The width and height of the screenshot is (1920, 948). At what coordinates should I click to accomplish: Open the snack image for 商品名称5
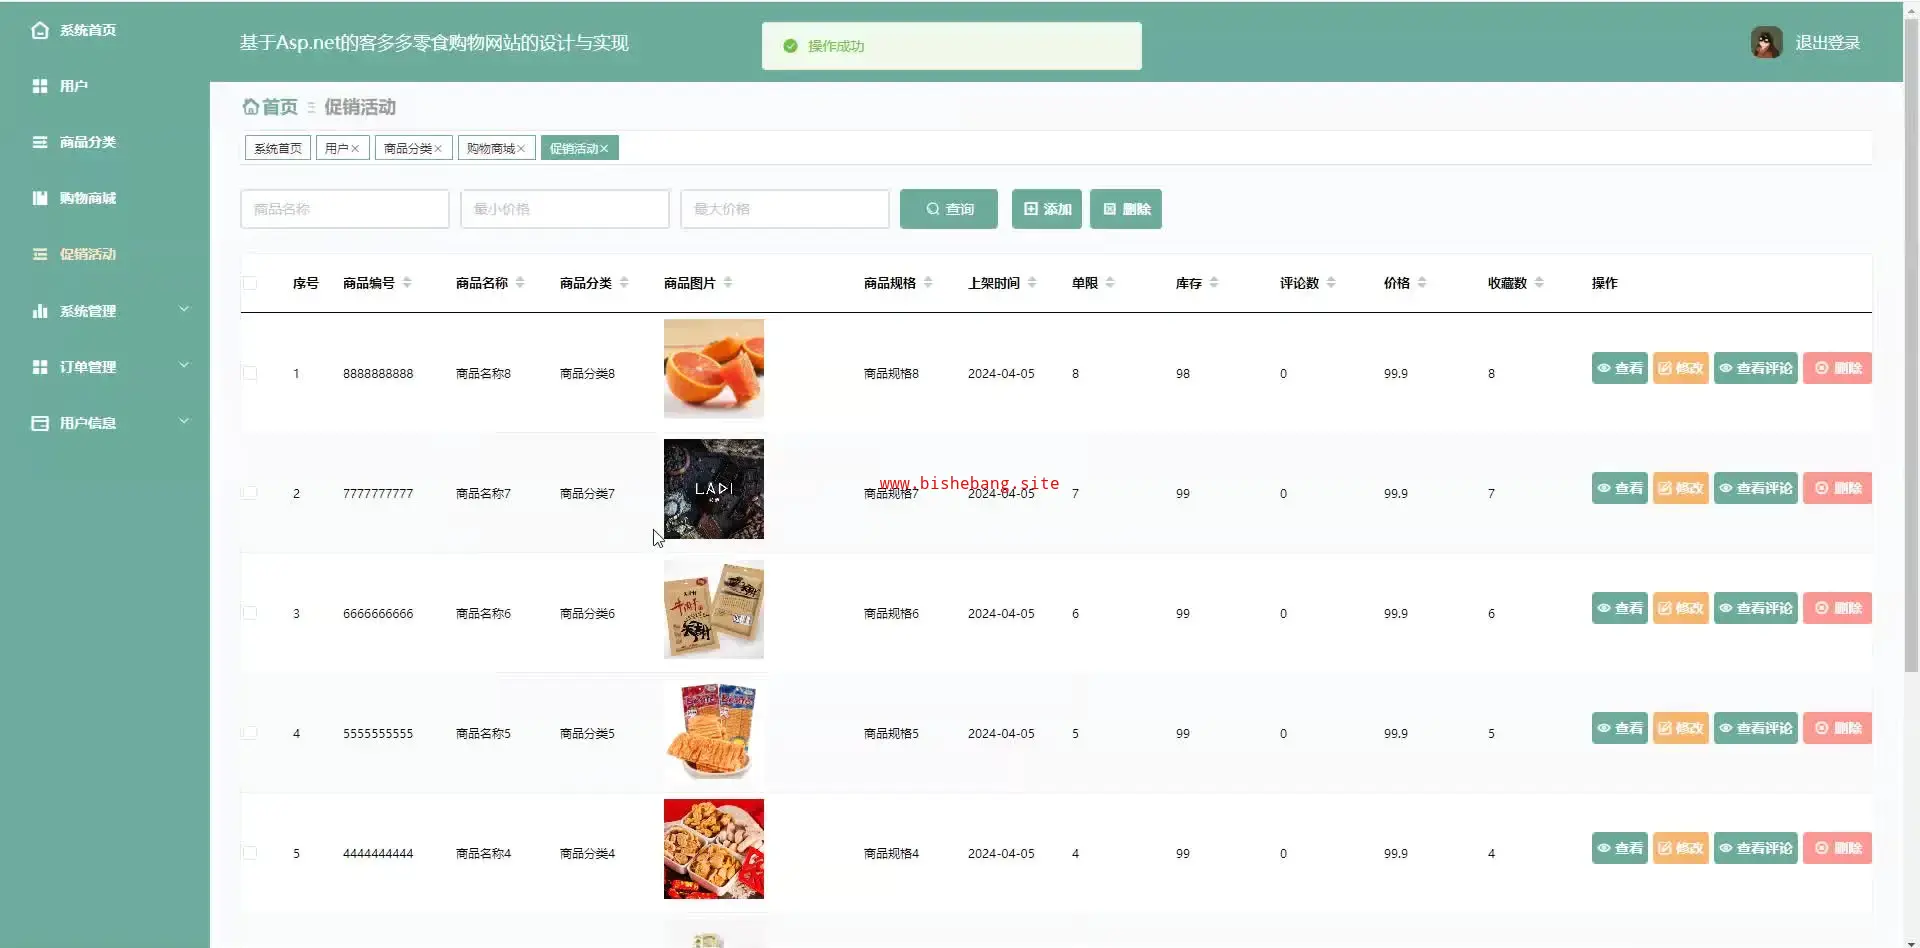pyautogui.click(x=714, y=729)
